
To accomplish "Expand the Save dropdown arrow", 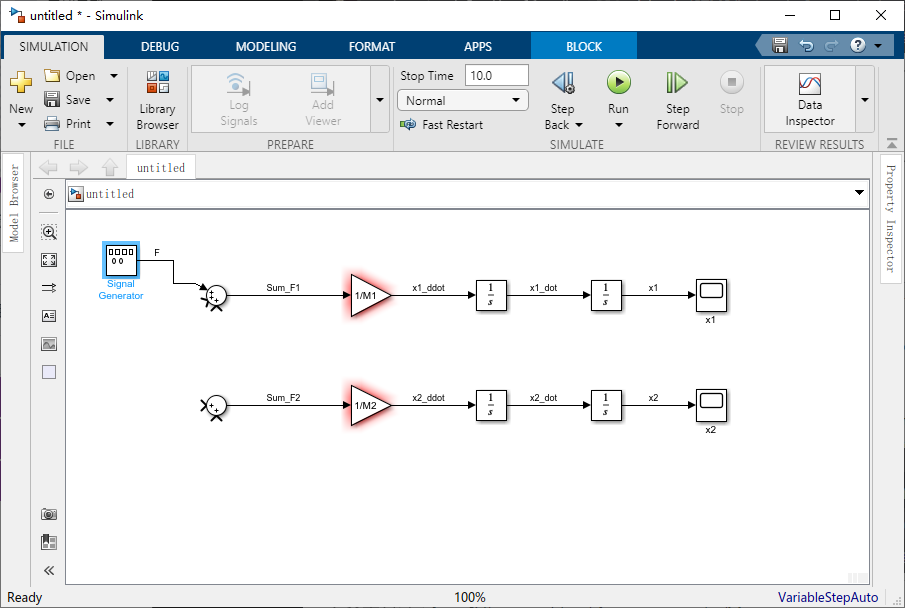I will coord(110,100).
